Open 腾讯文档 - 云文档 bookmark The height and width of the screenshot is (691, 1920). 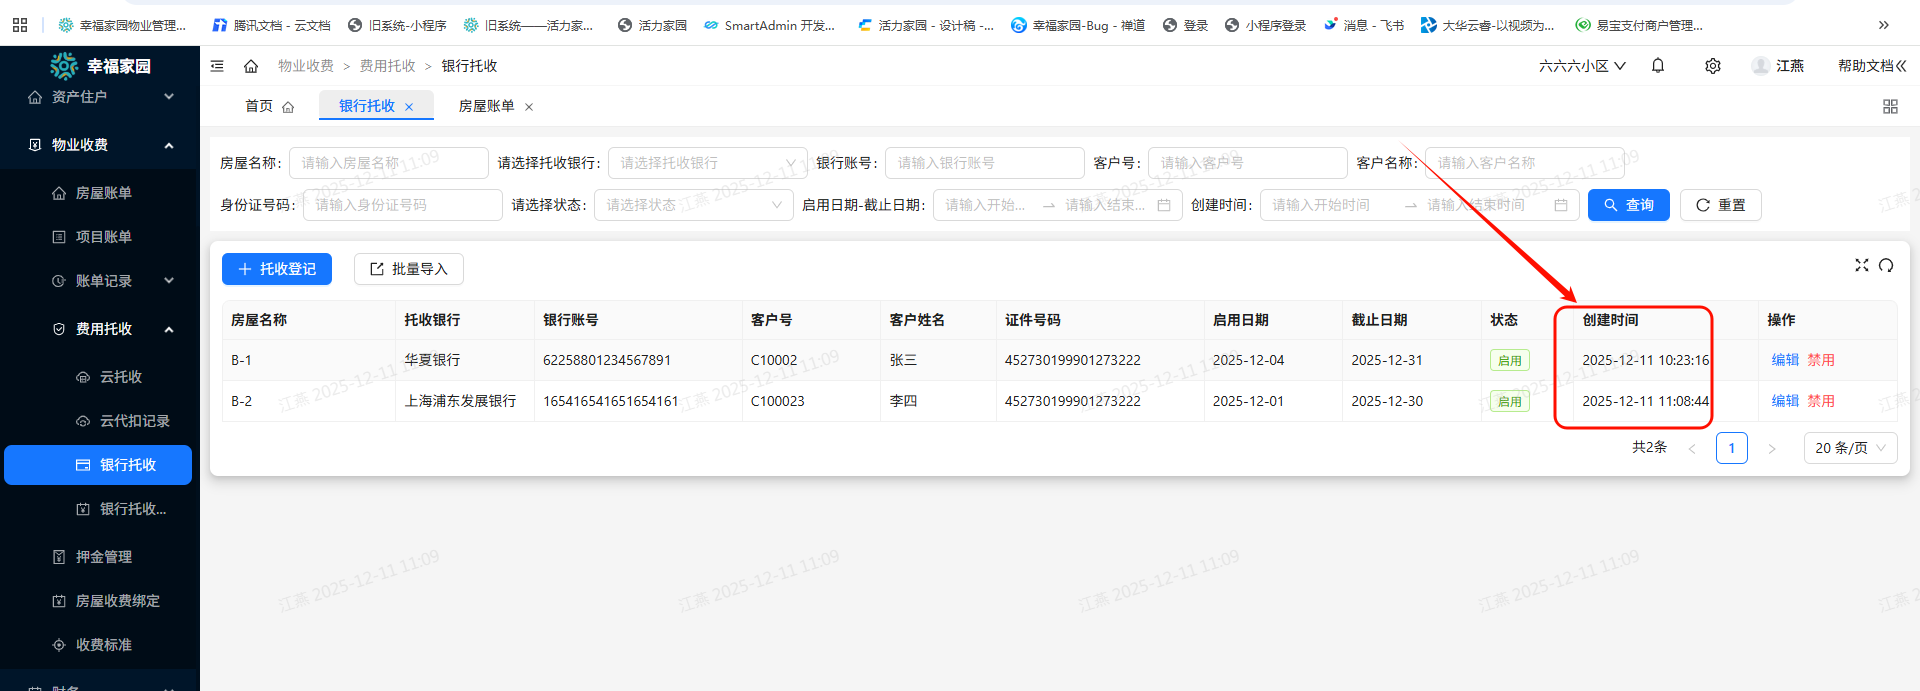point(271,25)
